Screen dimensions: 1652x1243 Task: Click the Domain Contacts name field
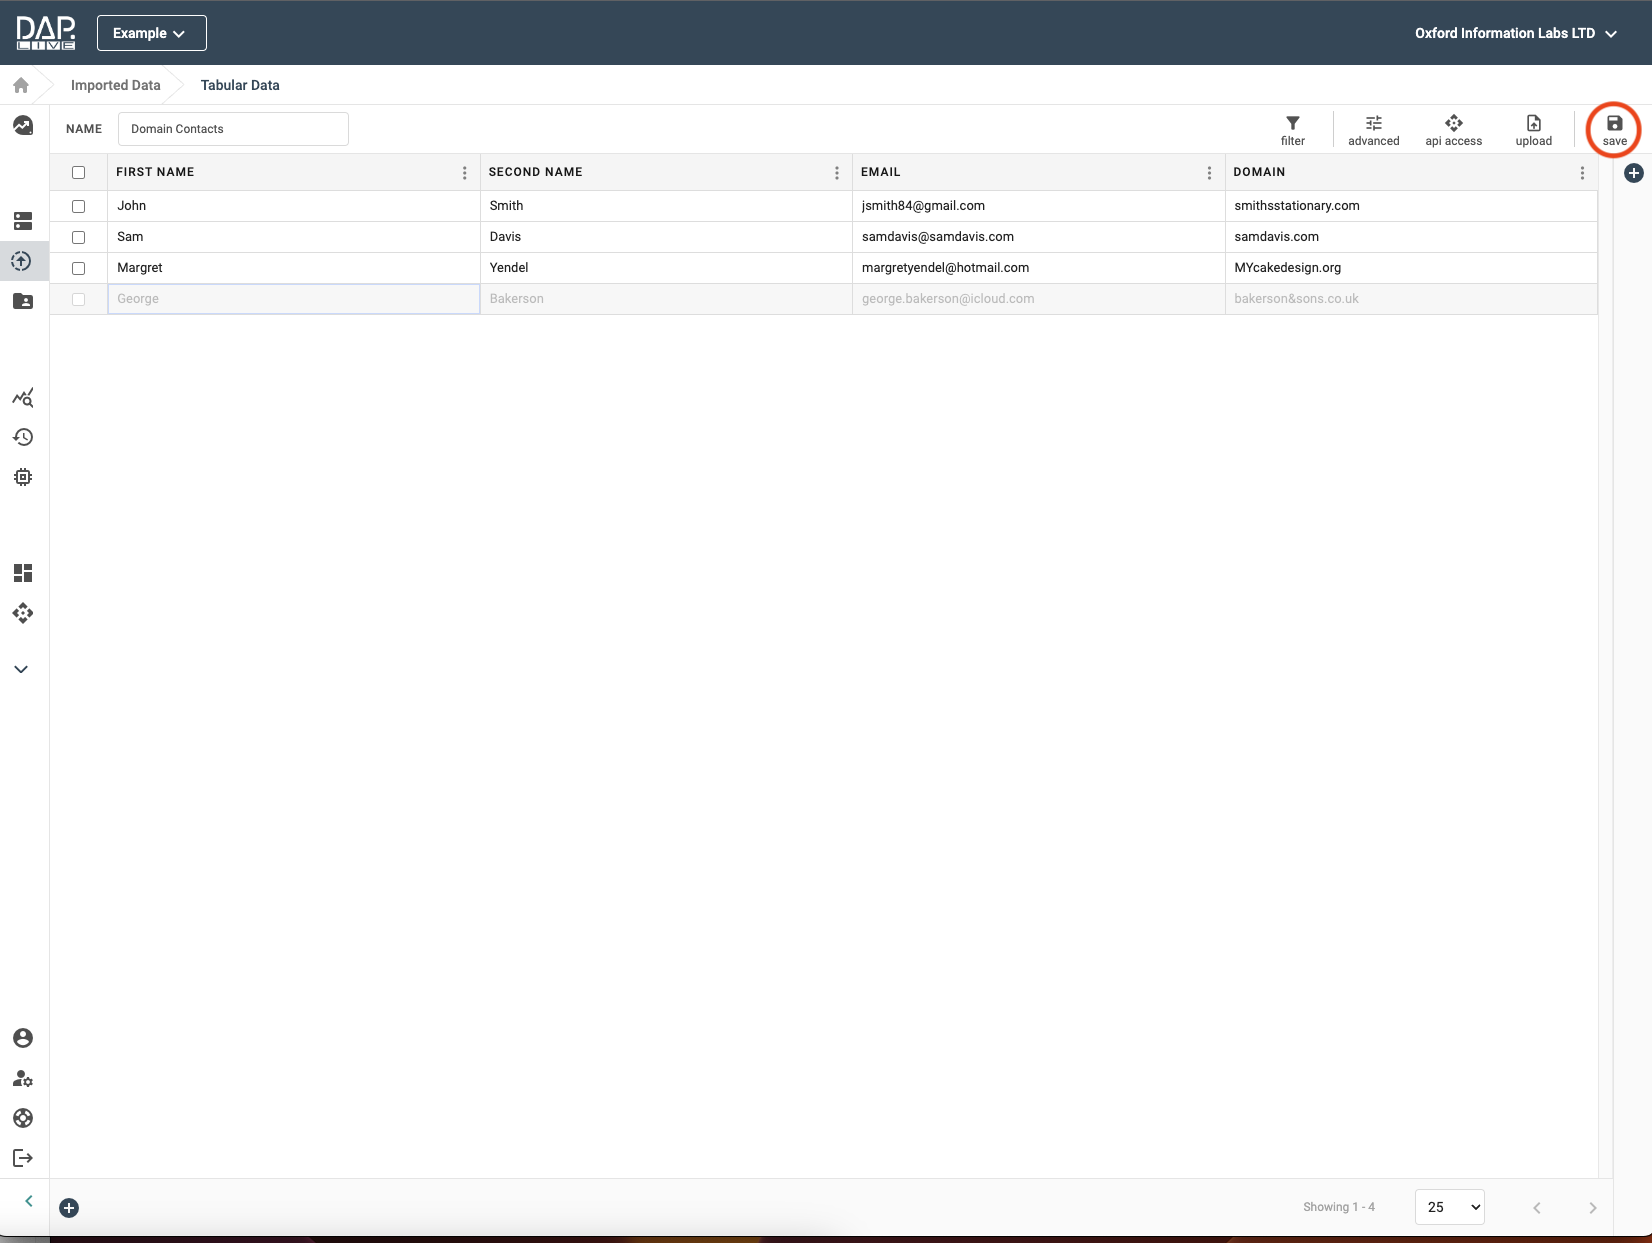coord(233,129)
